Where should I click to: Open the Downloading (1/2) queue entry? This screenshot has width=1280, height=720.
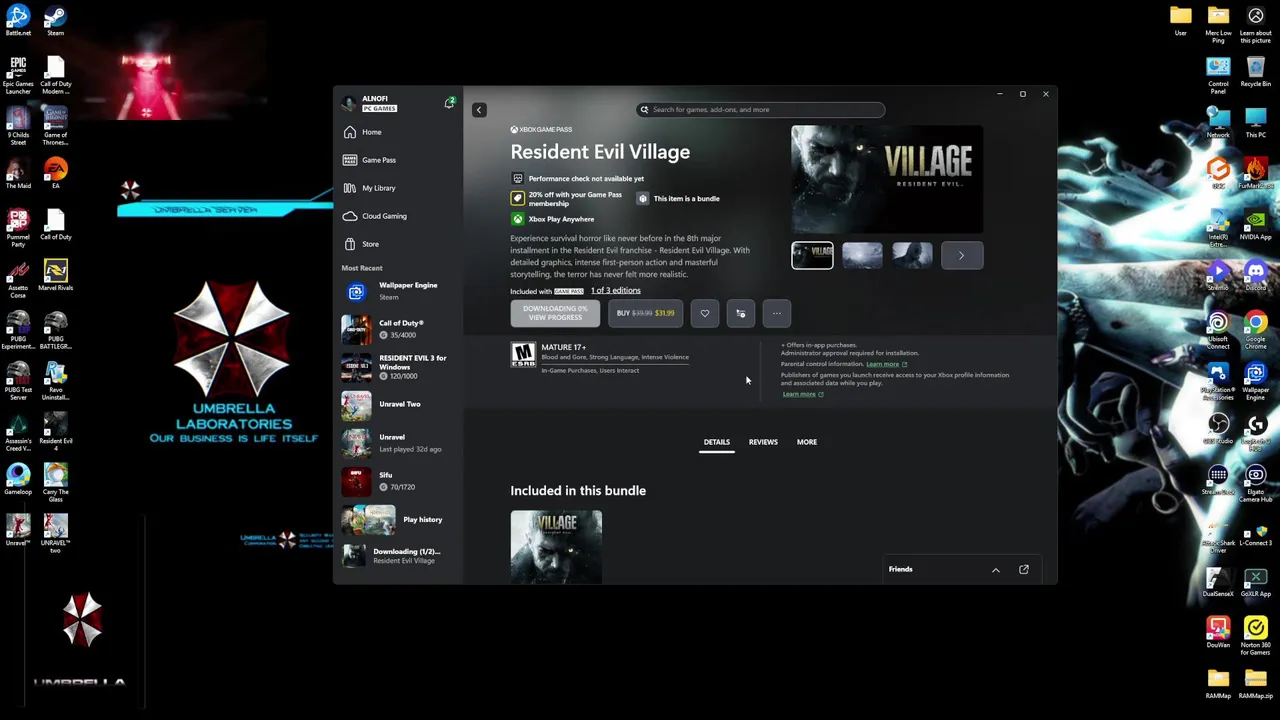(398, 556)
